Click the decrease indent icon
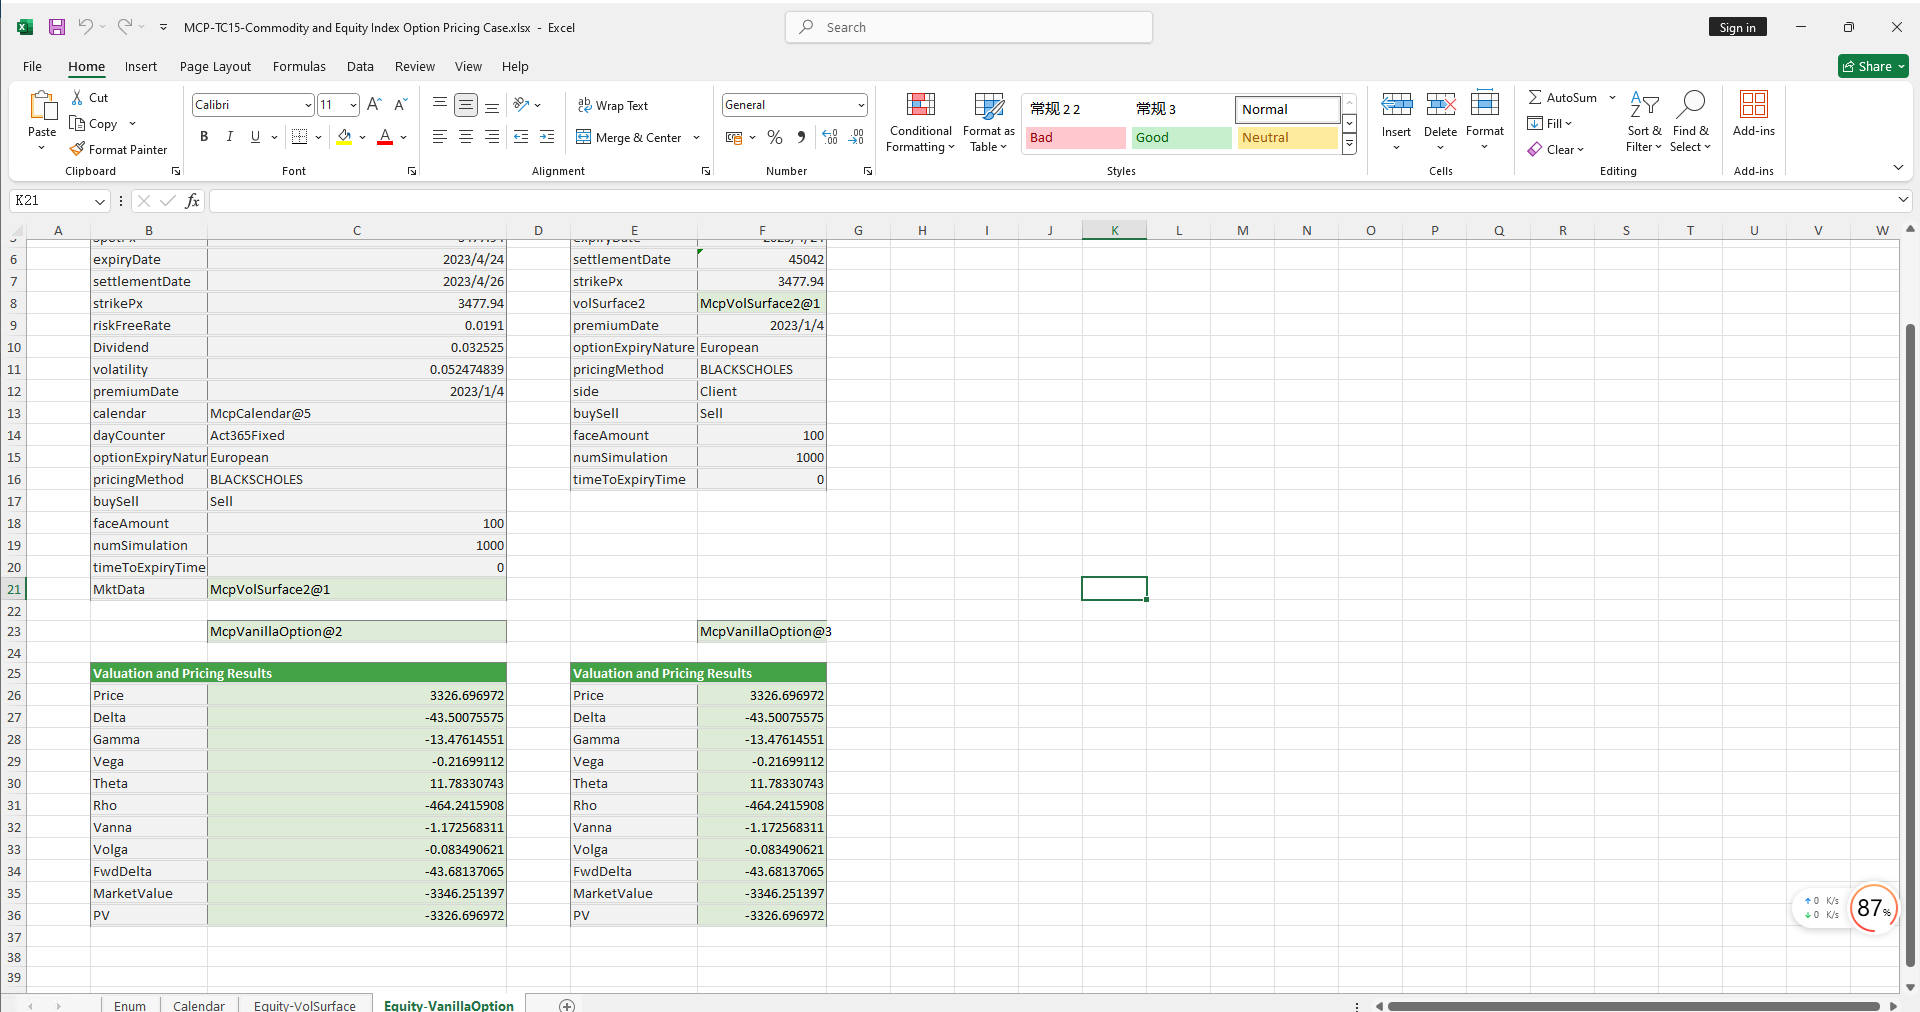Image resolution: width=1920 pixels, height=1012 pixels. (x=521, y=137)
